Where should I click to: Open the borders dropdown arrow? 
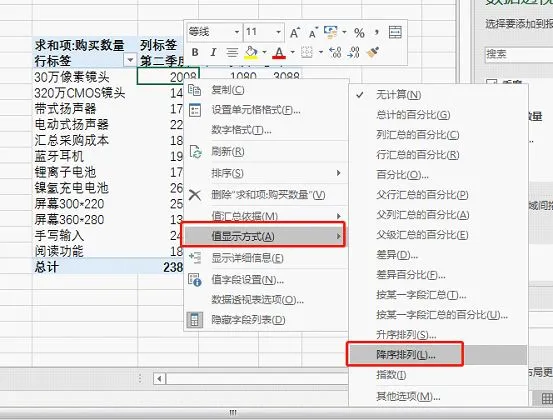point(321,53)
